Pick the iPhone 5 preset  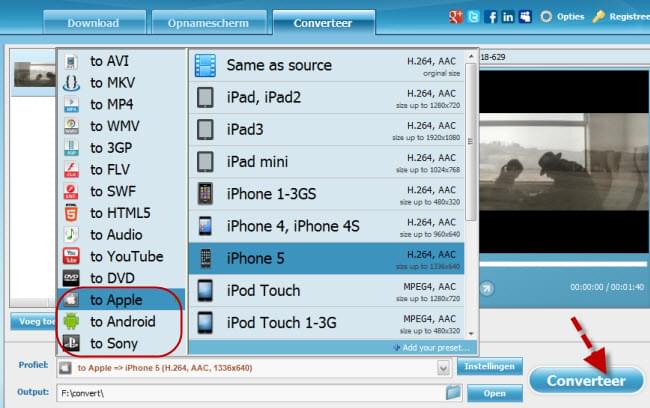click(327, 259)
